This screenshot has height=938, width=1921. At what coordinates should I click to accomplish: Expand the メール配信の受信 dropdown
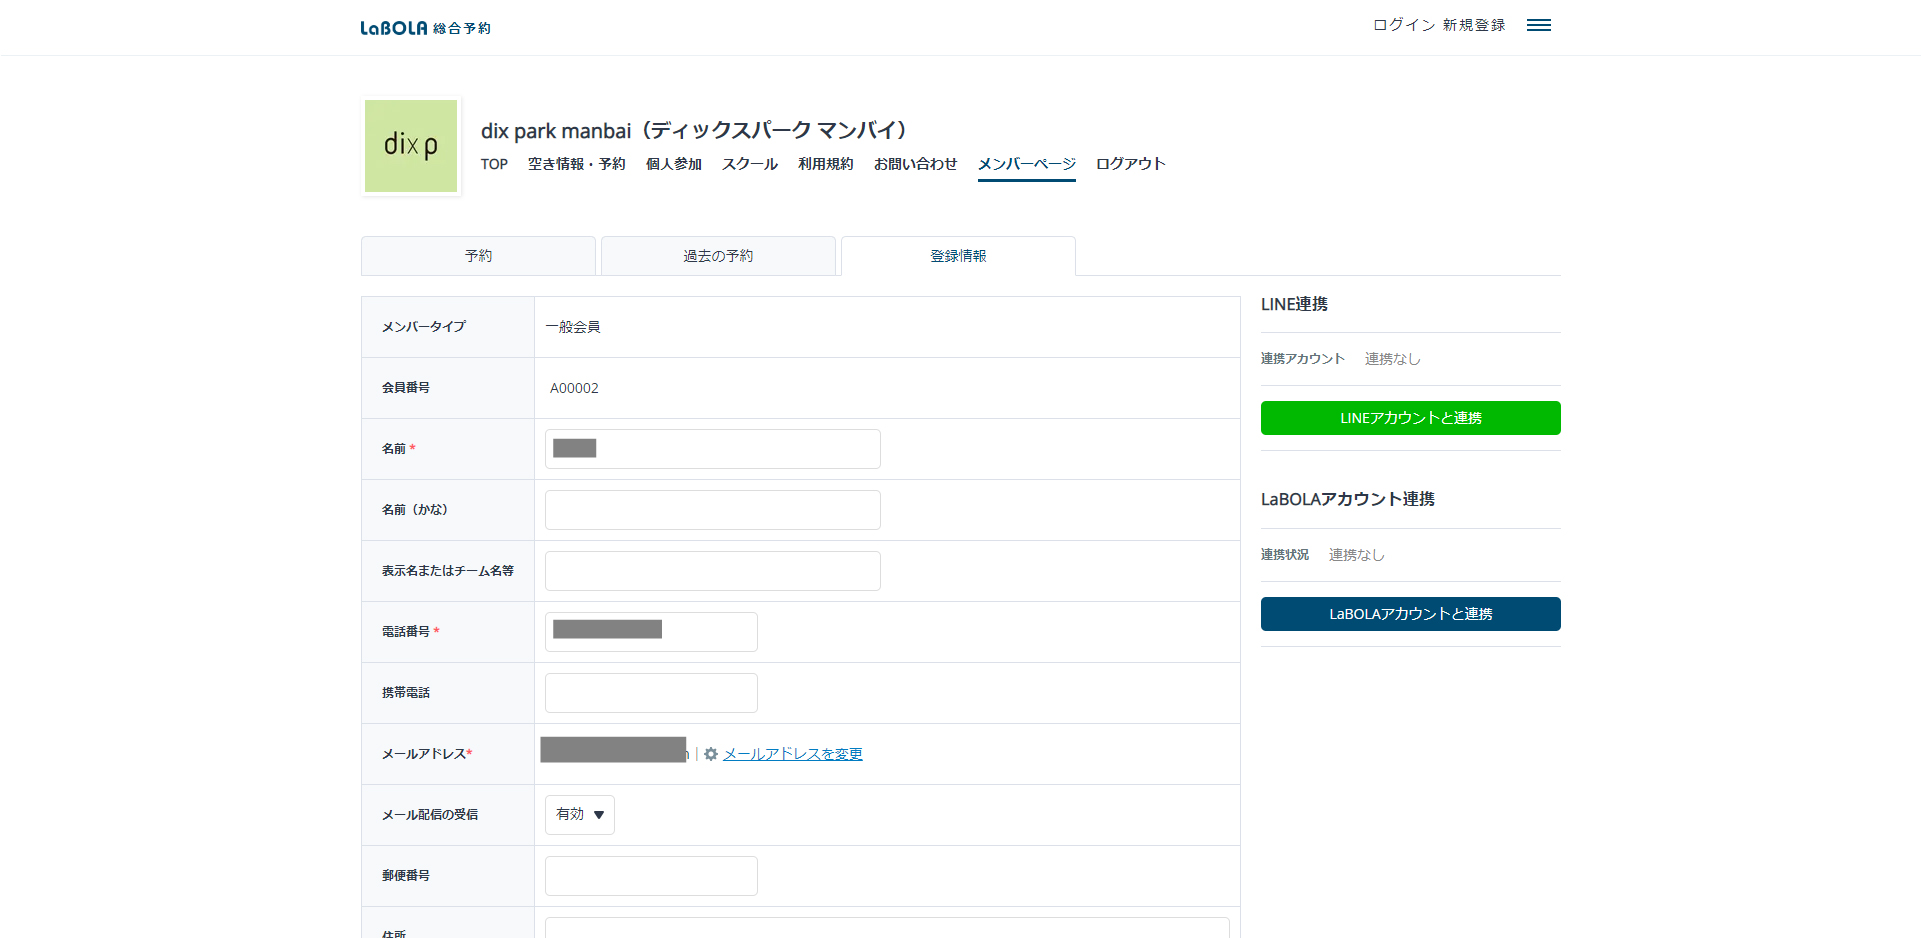click(x=580, y=815)
